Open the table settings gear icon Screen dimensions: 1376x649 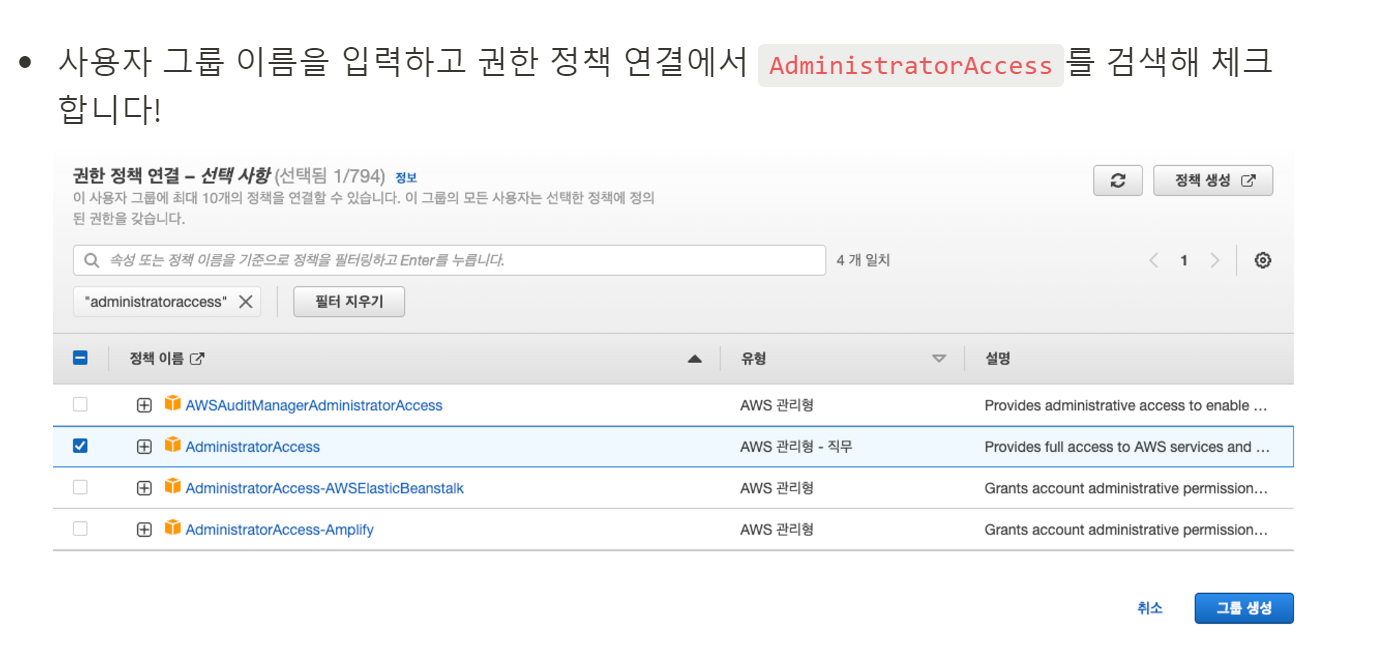1263,260
